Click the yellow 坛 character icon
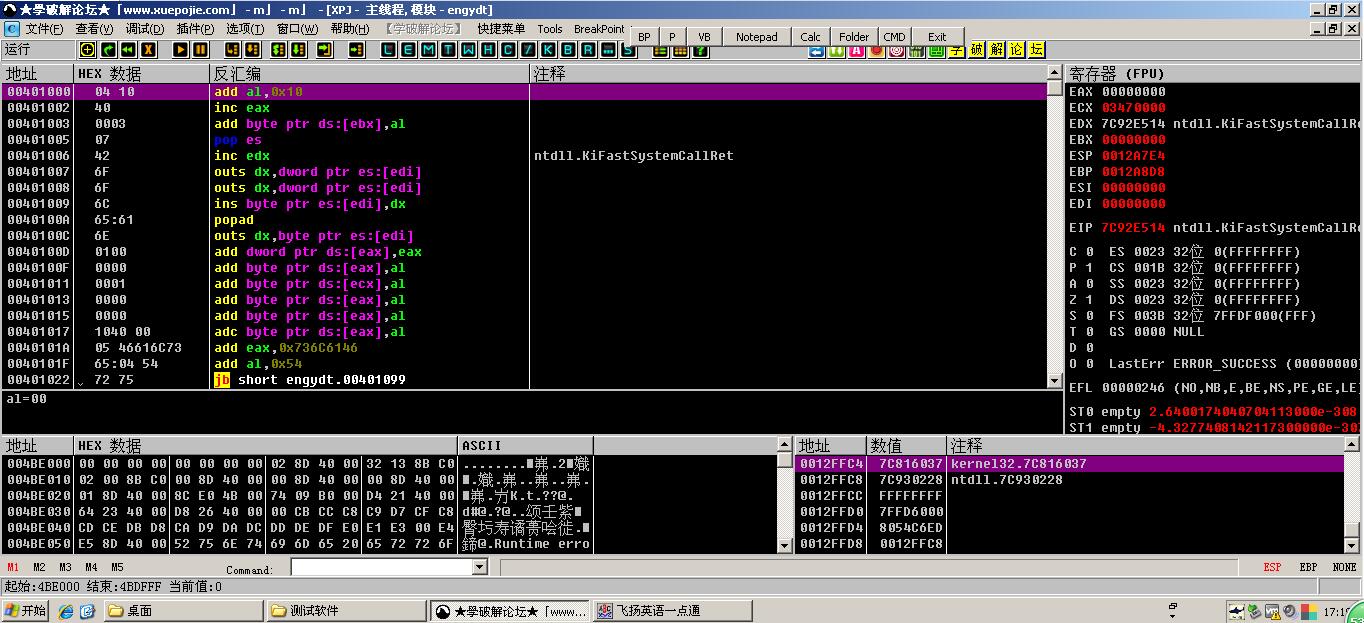1364x623 pixels. coord(1036,49)
